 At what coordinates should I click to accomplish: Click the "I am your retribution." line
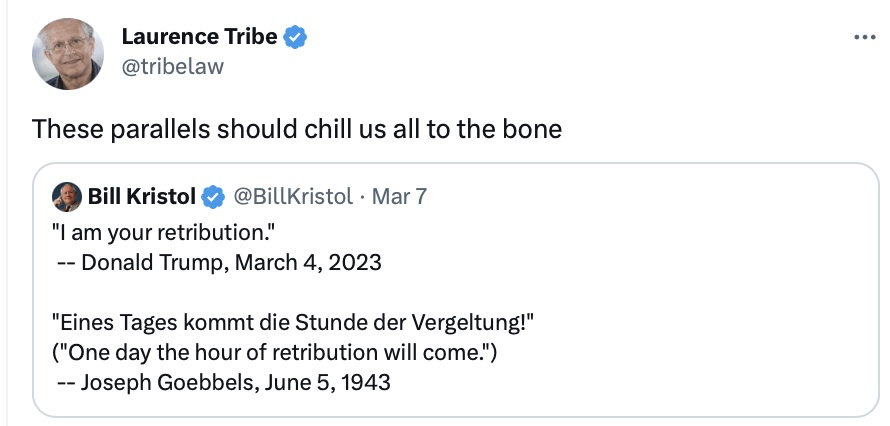click(163, 235)
